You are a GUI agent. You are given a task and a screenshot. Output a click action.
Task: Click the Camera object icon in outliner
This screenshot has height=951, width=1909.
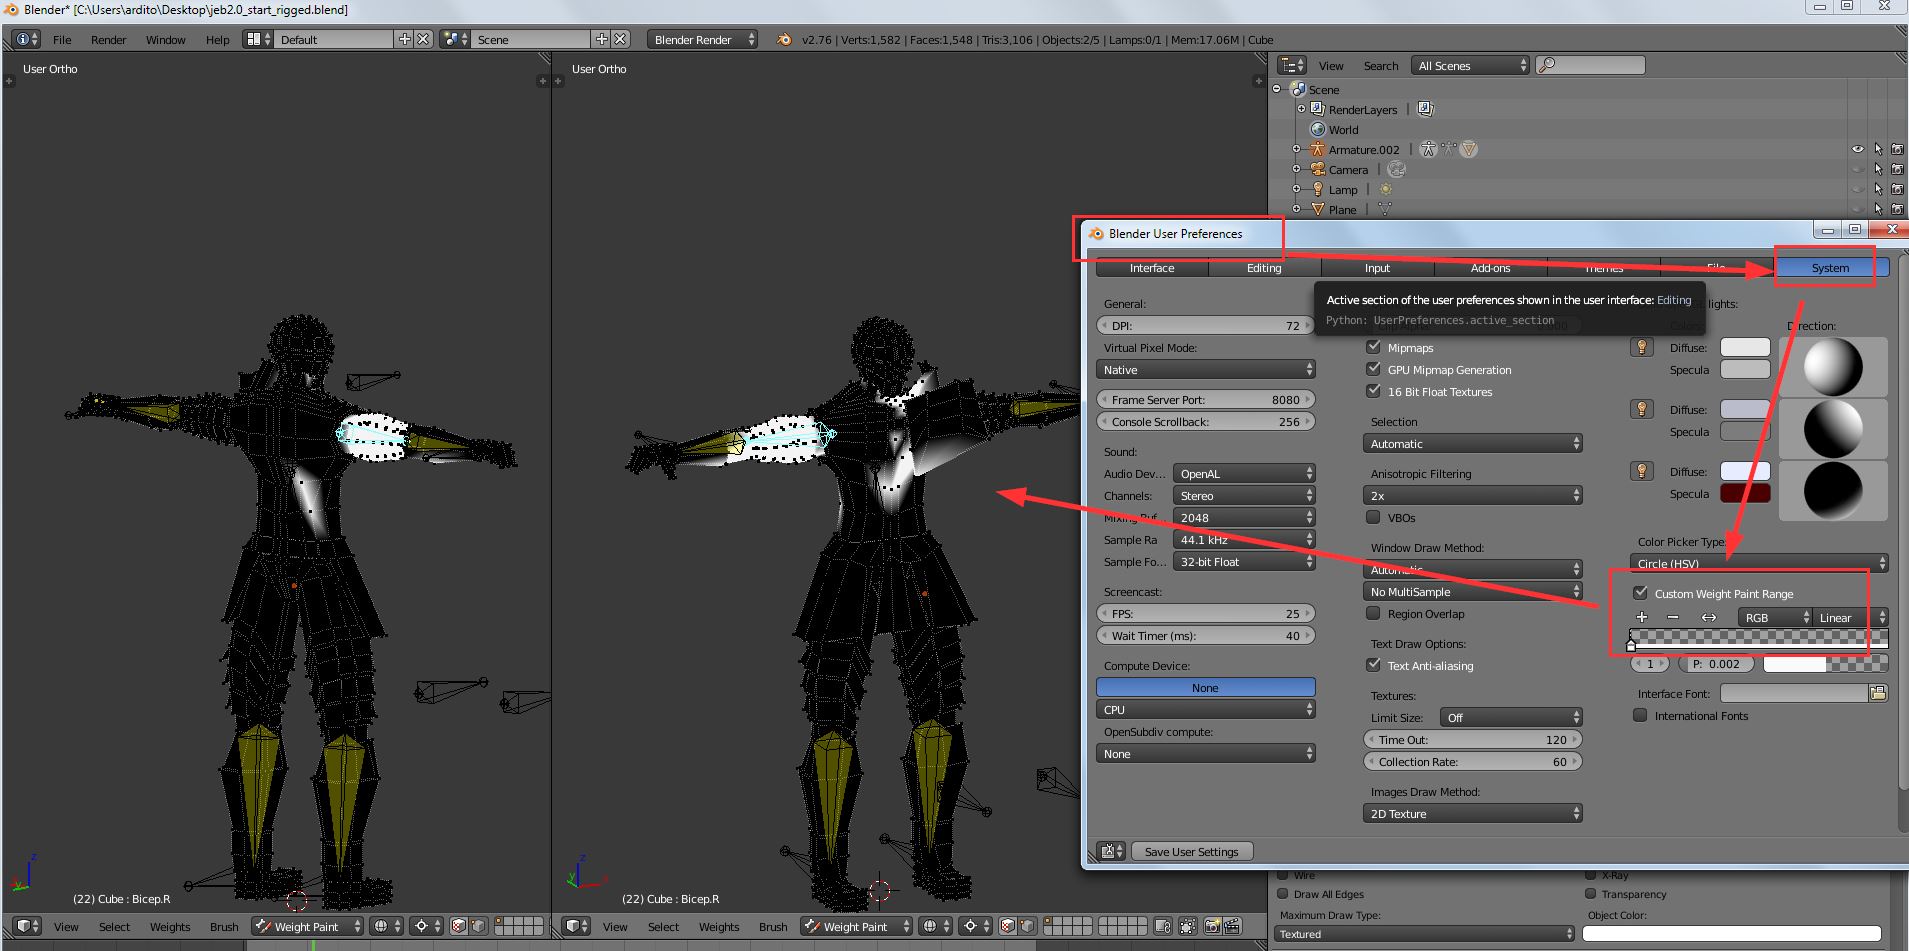[1318, 169]
